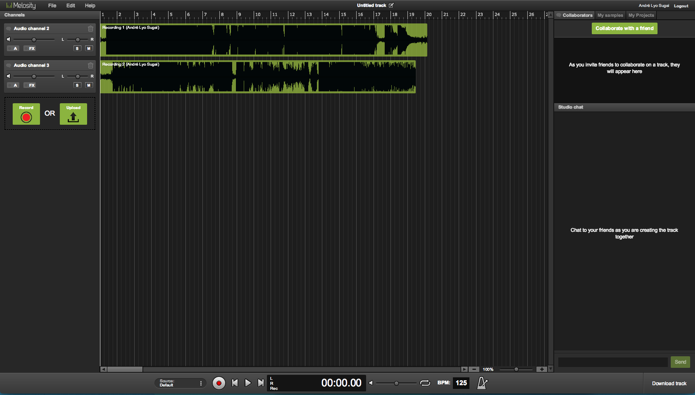Toggle the eye icon on Audio channel 2
Screen dimensions: 695x395
8,28
